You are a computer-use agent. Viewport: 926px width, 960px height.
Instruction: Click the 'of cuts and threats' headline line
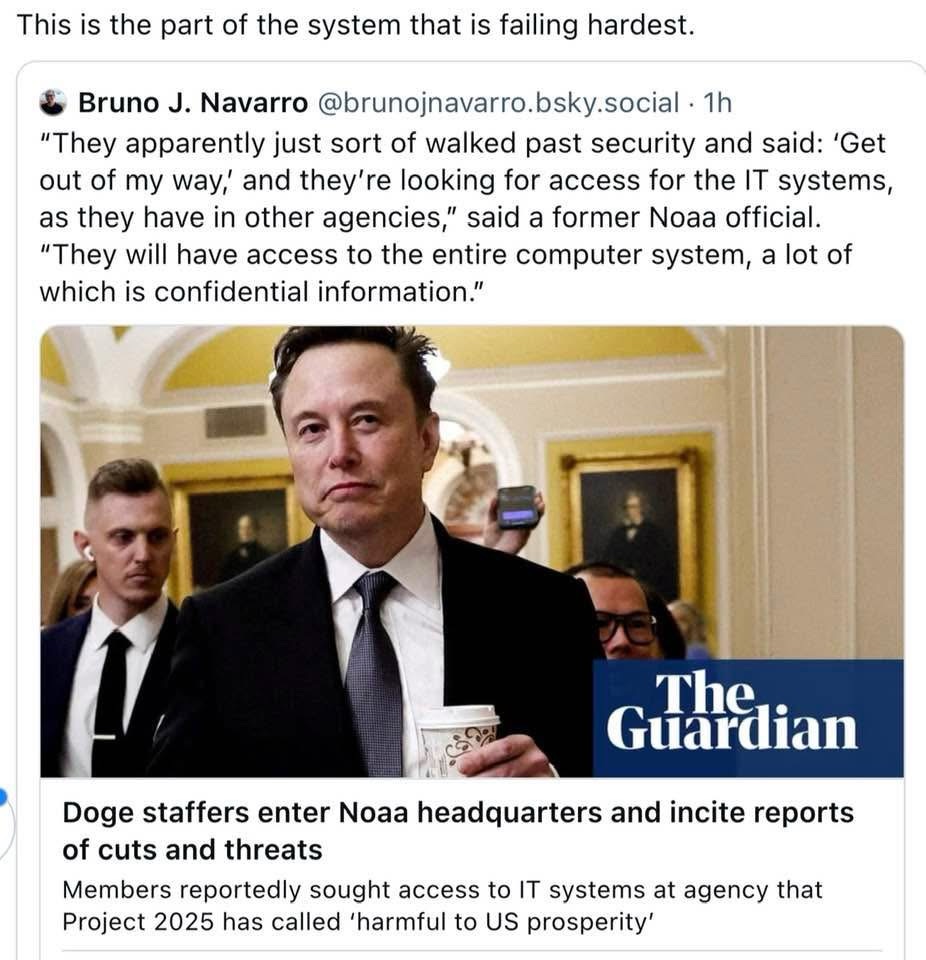pyautogui.click(x=192, y=849)
